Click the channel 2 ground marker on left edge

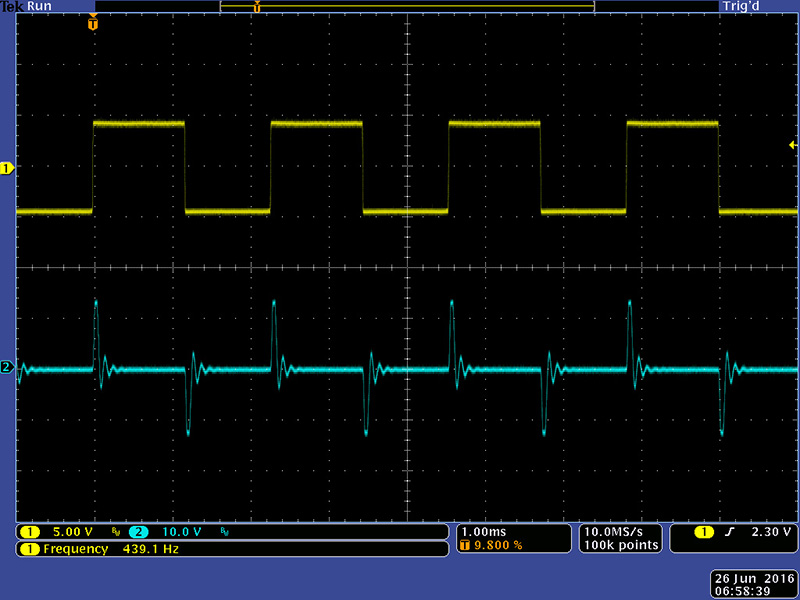tap(6, 368)
